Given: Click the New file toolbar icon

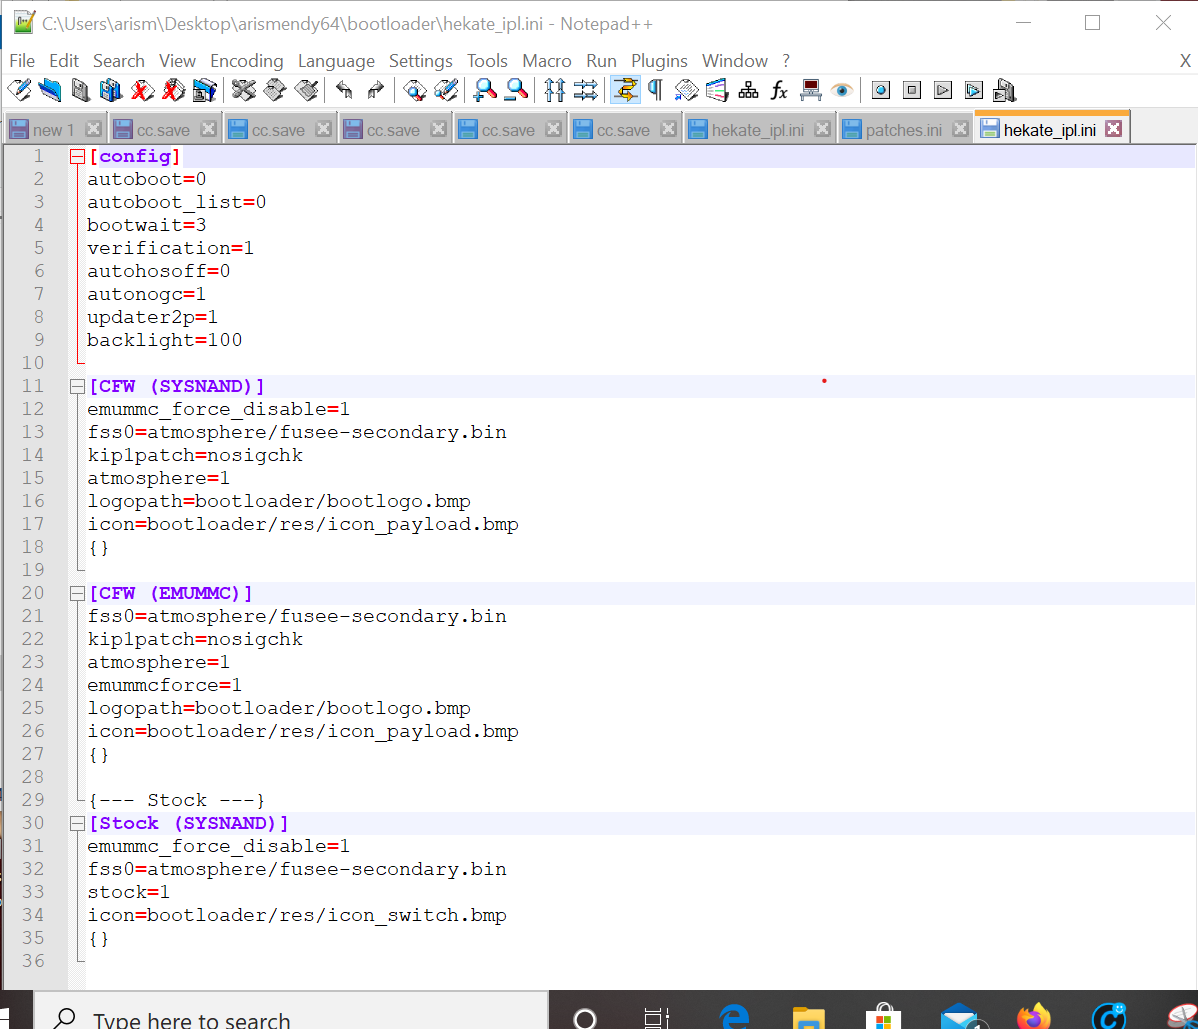Looking at the screenshot, I should 20,91.
